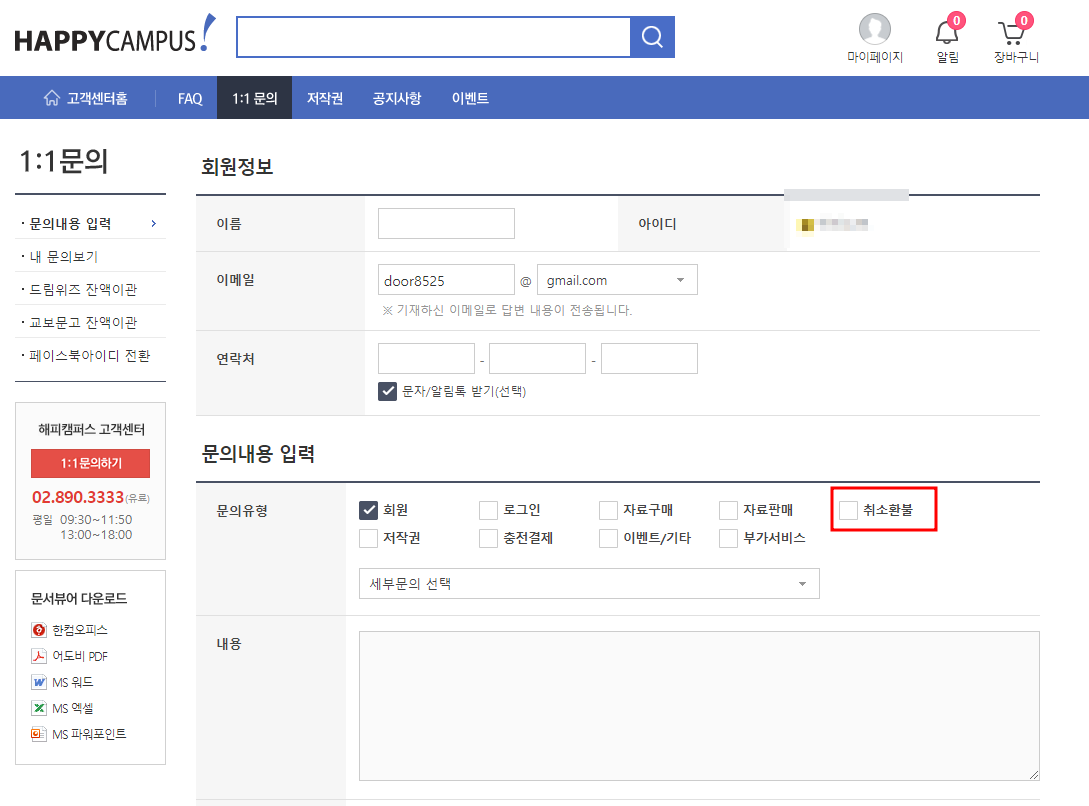Image resolution: width=1089 pixels, height=806 pixels.
Task: Open the 장바구니 shopping cart icon
Action: (1013, 32)
